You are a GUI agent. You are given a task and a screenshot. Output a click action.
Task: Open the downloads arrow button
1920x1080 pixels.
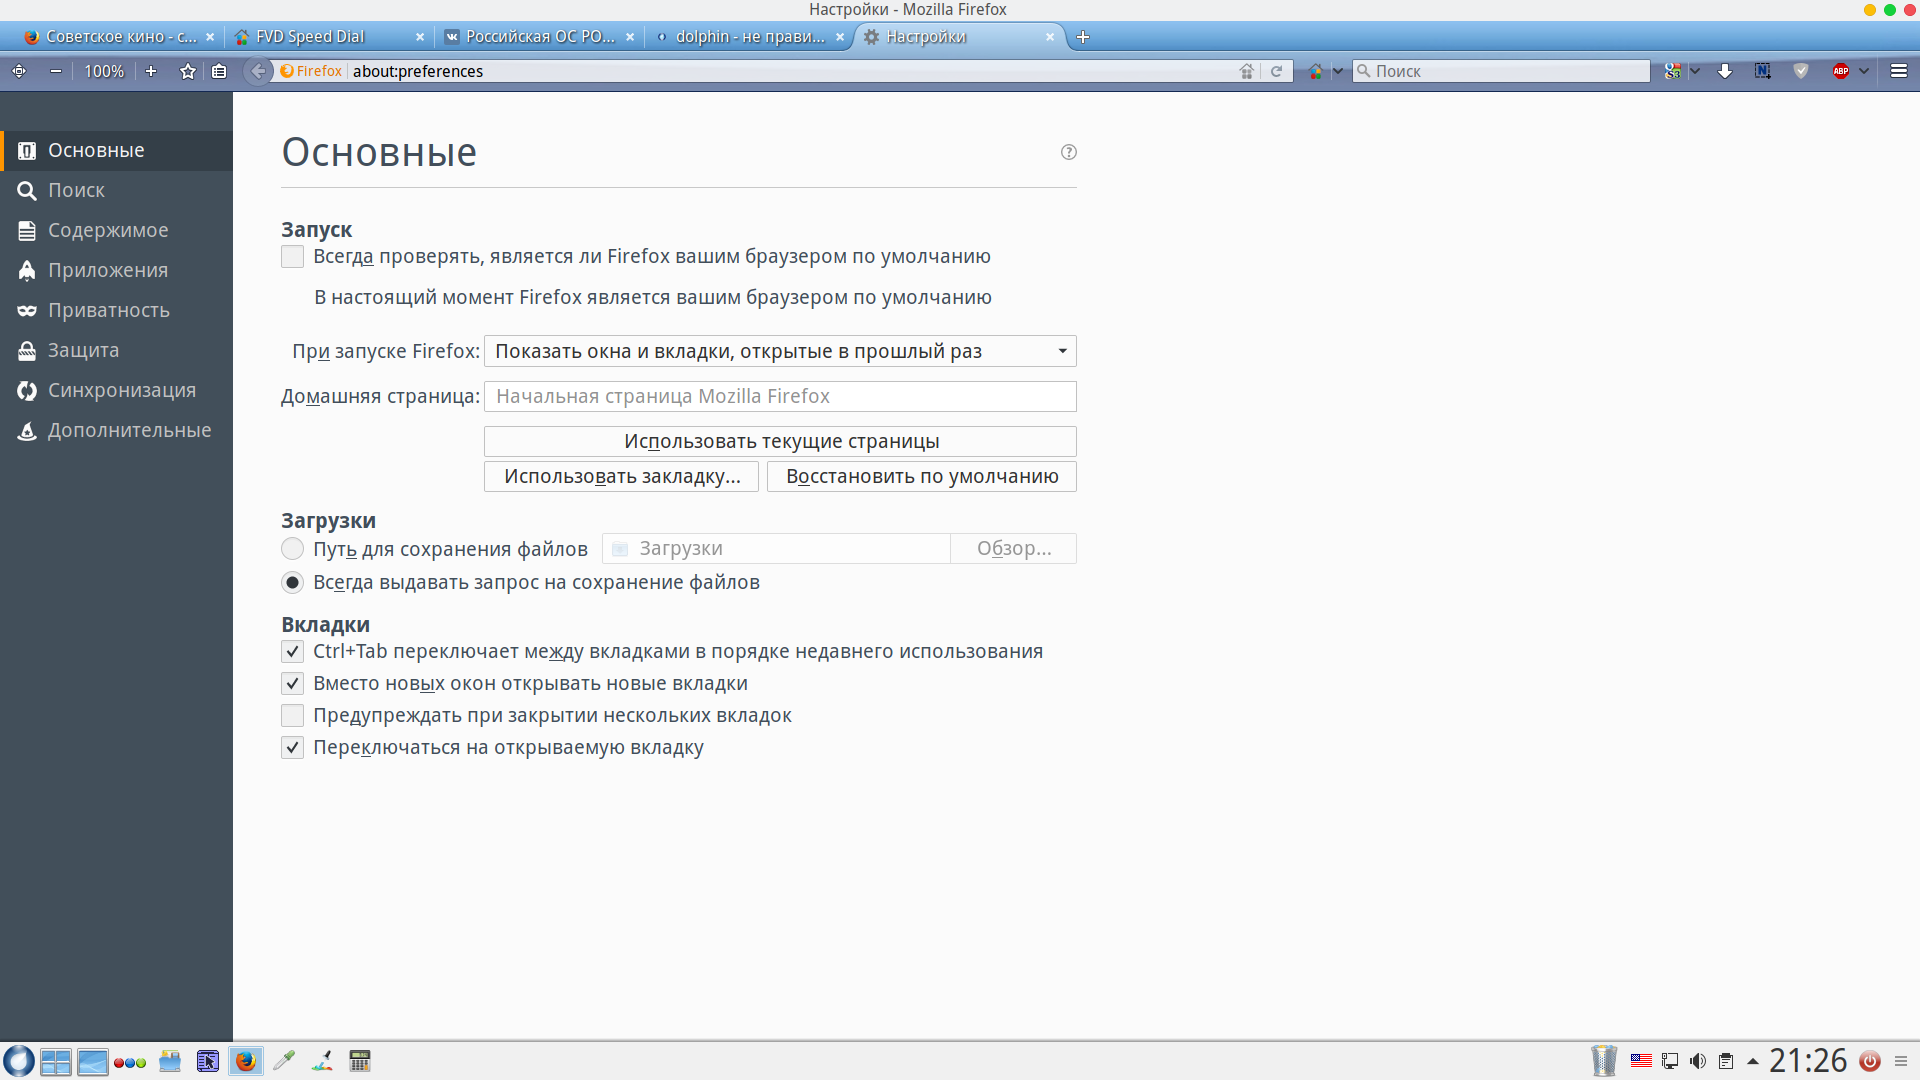1725,71
